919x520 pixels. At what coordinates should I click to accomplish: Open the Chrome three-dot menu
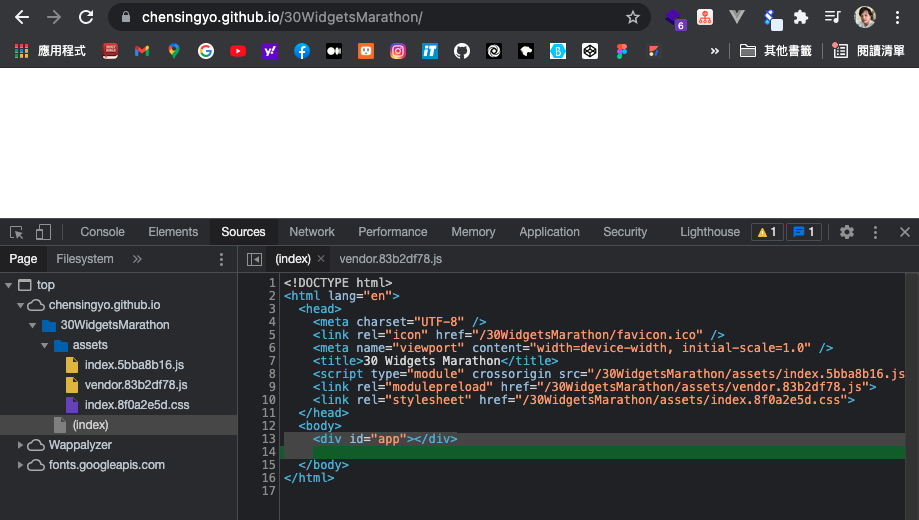tap(897, 17)
